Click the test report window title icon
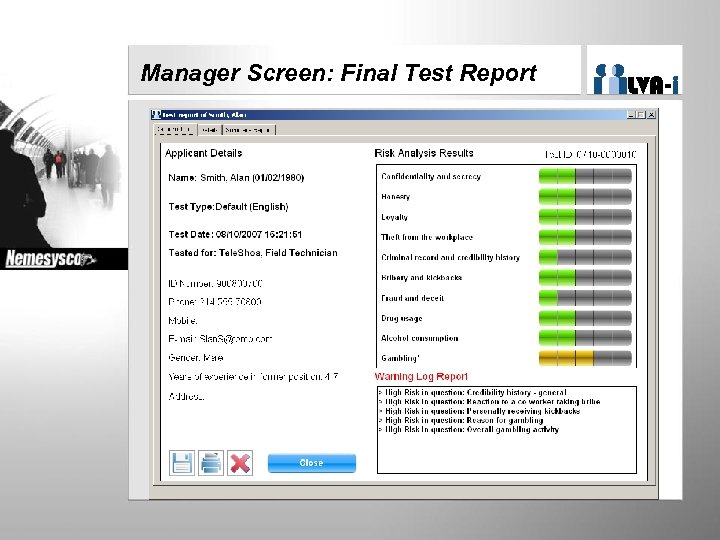Viewport: 720px width, 540px height. click(x=157, y=114)
